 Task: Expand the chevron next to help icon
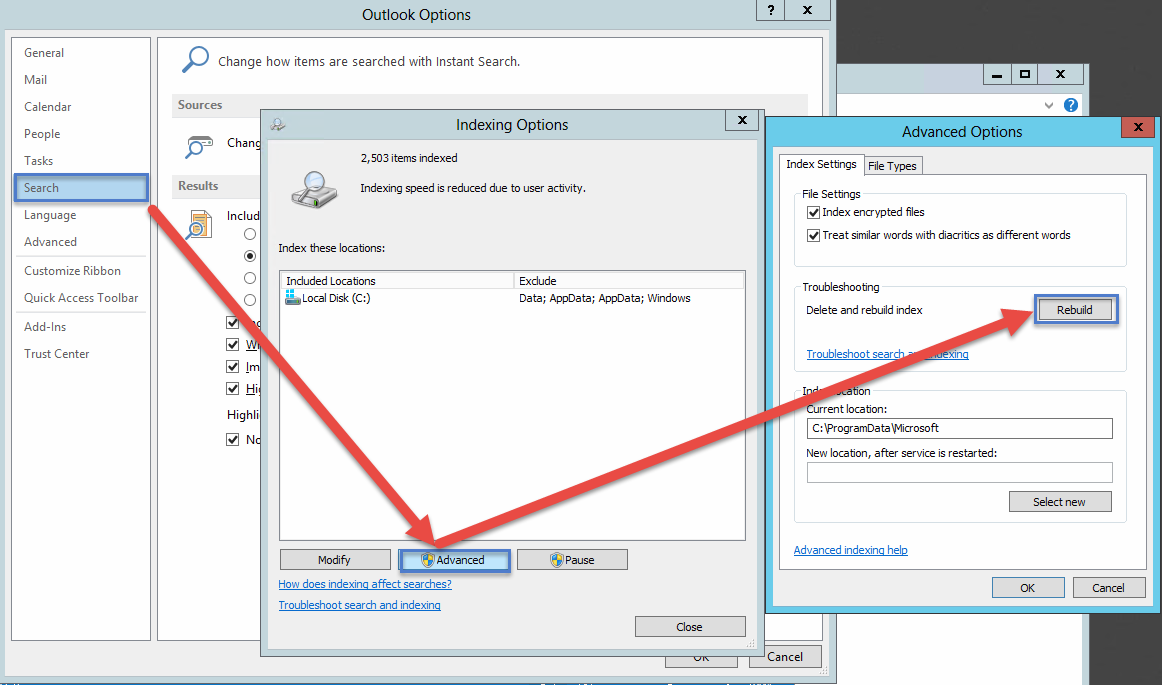click(x=1049, y=105)
